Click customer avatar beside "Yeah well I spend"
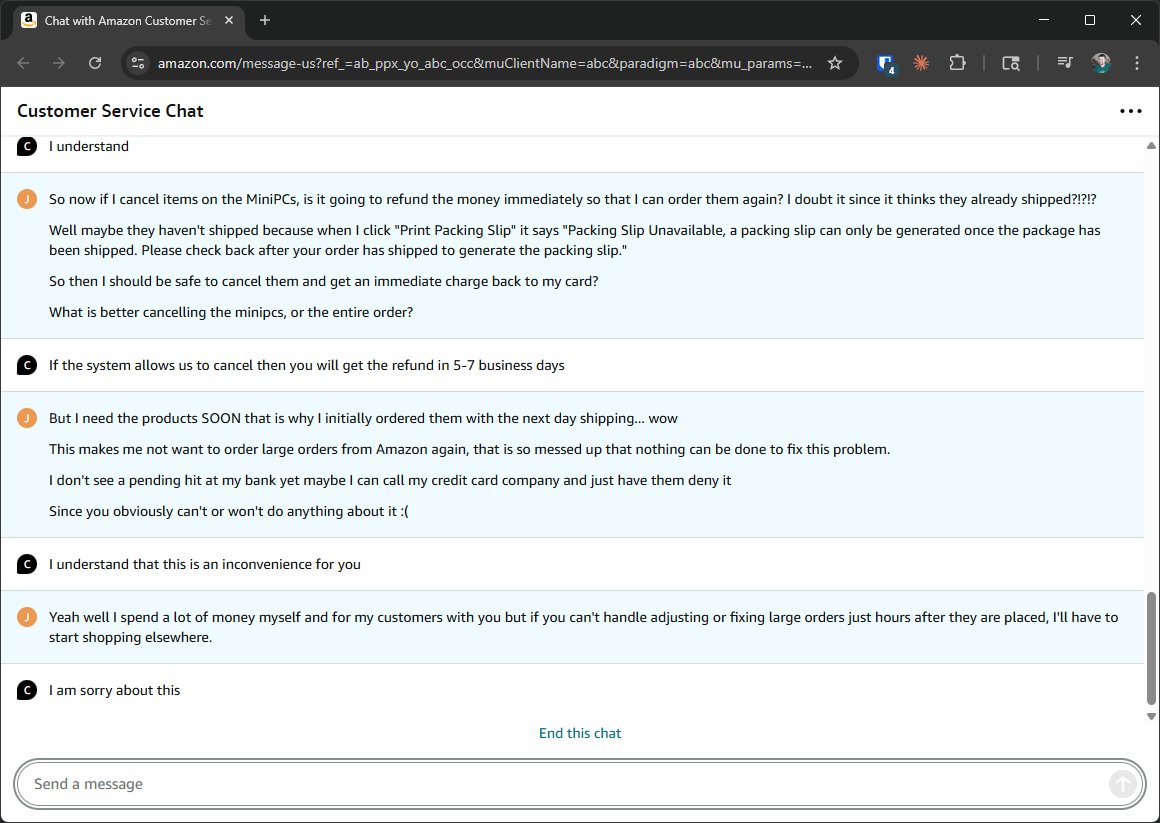Screen dimensions: 1160x823 coord(27,617)
